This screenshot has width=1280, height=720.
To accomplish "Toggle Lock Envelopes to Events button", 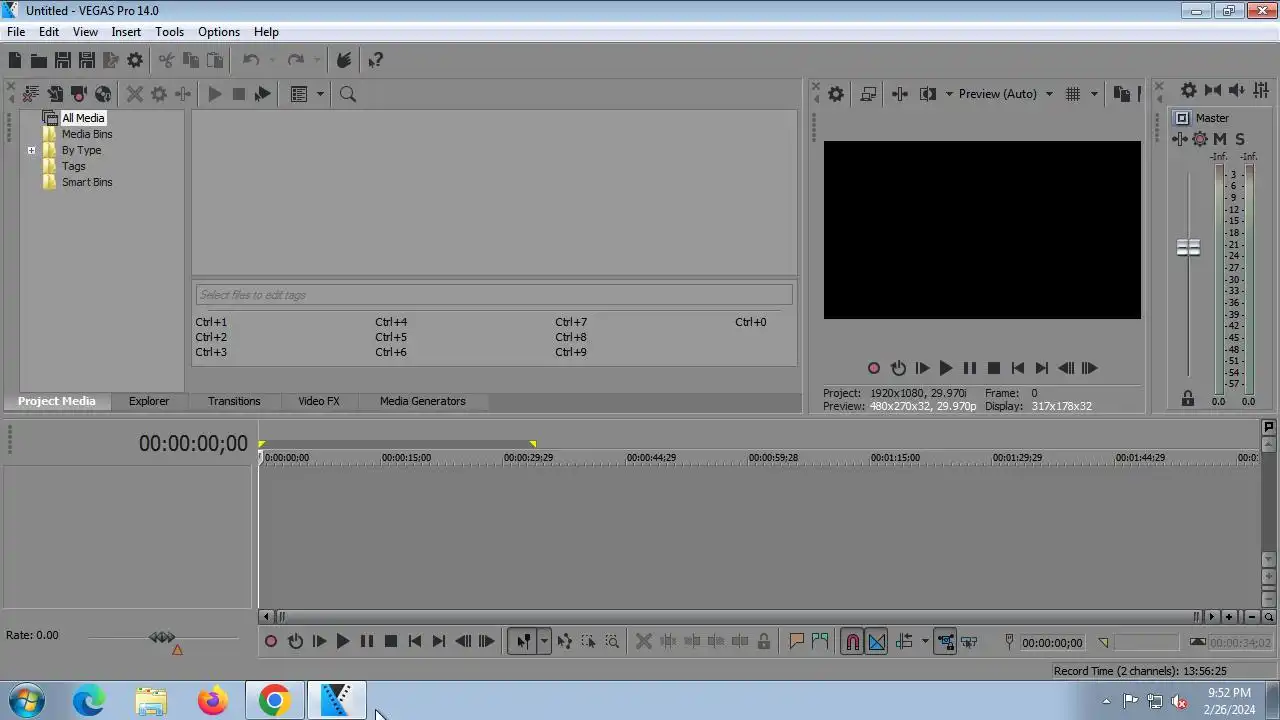I will (945, 642).
